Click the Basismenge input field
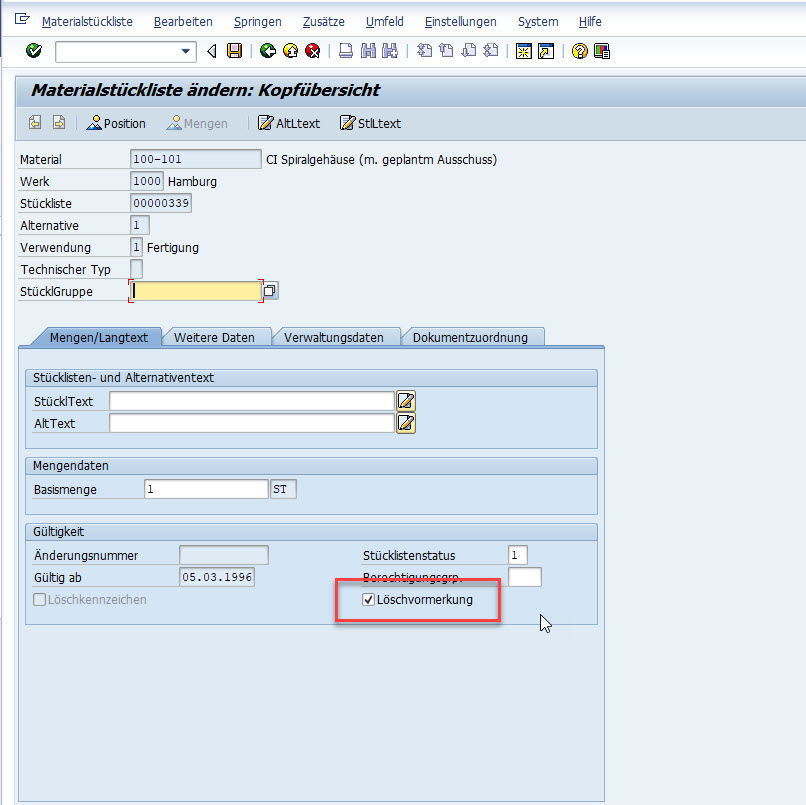Viewport: 806px width, 805px height. 205,489
